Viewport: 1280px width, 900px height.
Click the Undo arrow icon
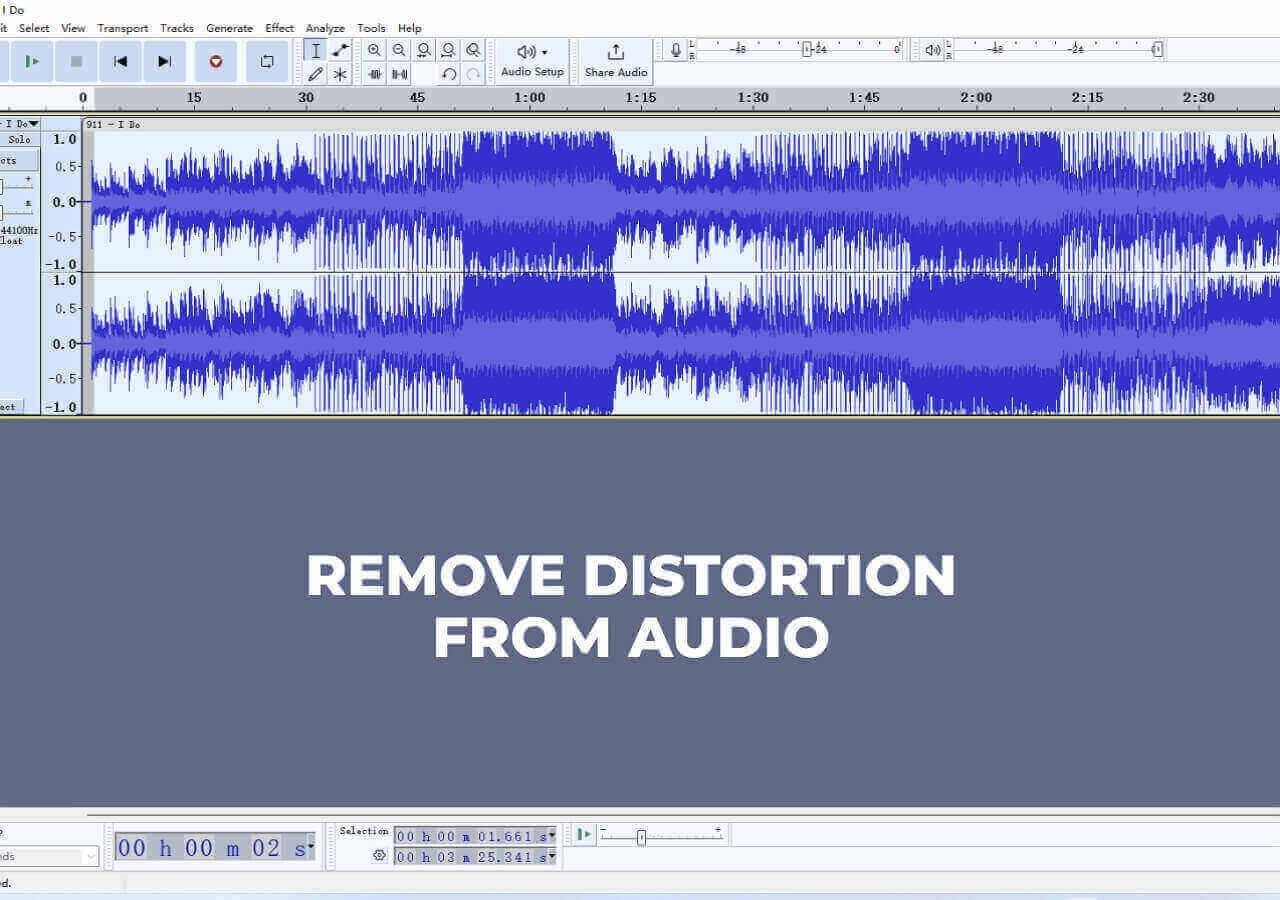click(x=449, y=74)
